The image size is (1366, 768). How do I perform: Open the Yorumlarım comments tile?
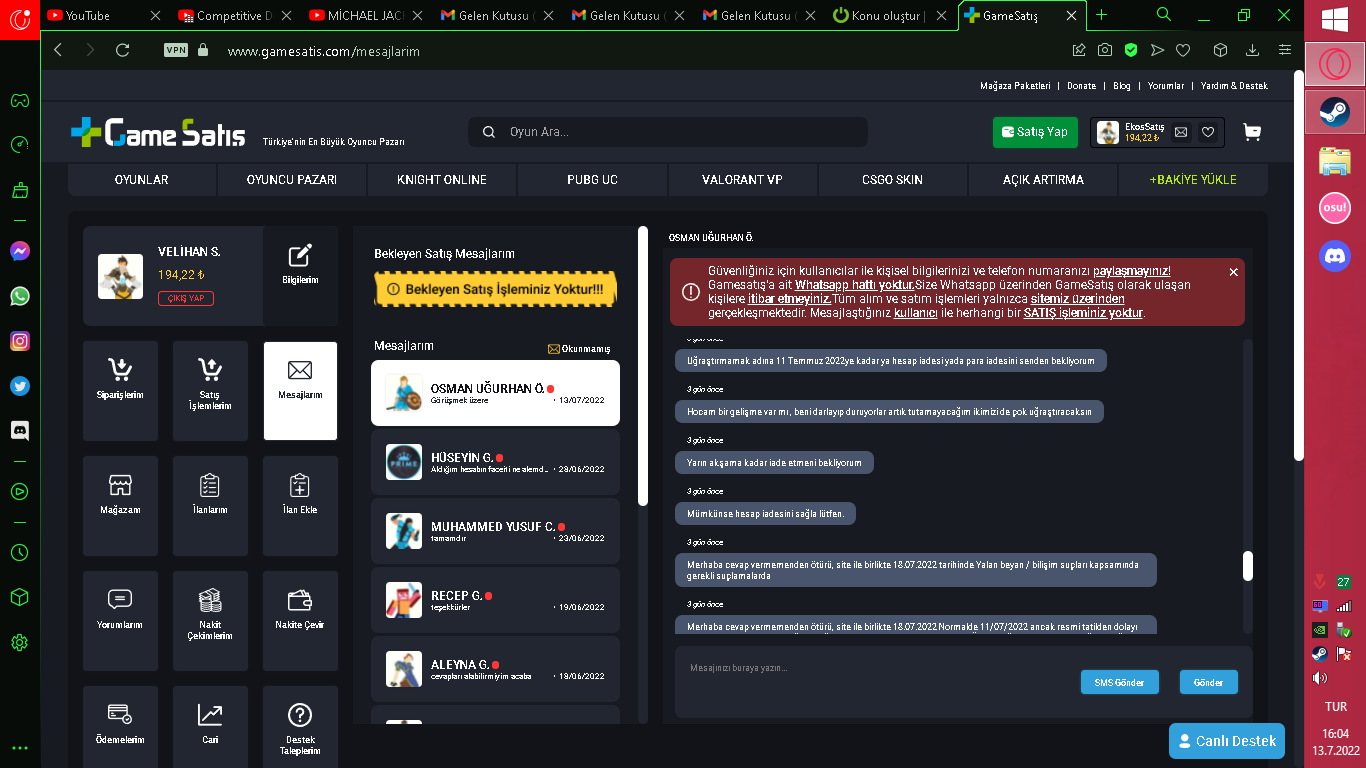(x=120, y=621)
